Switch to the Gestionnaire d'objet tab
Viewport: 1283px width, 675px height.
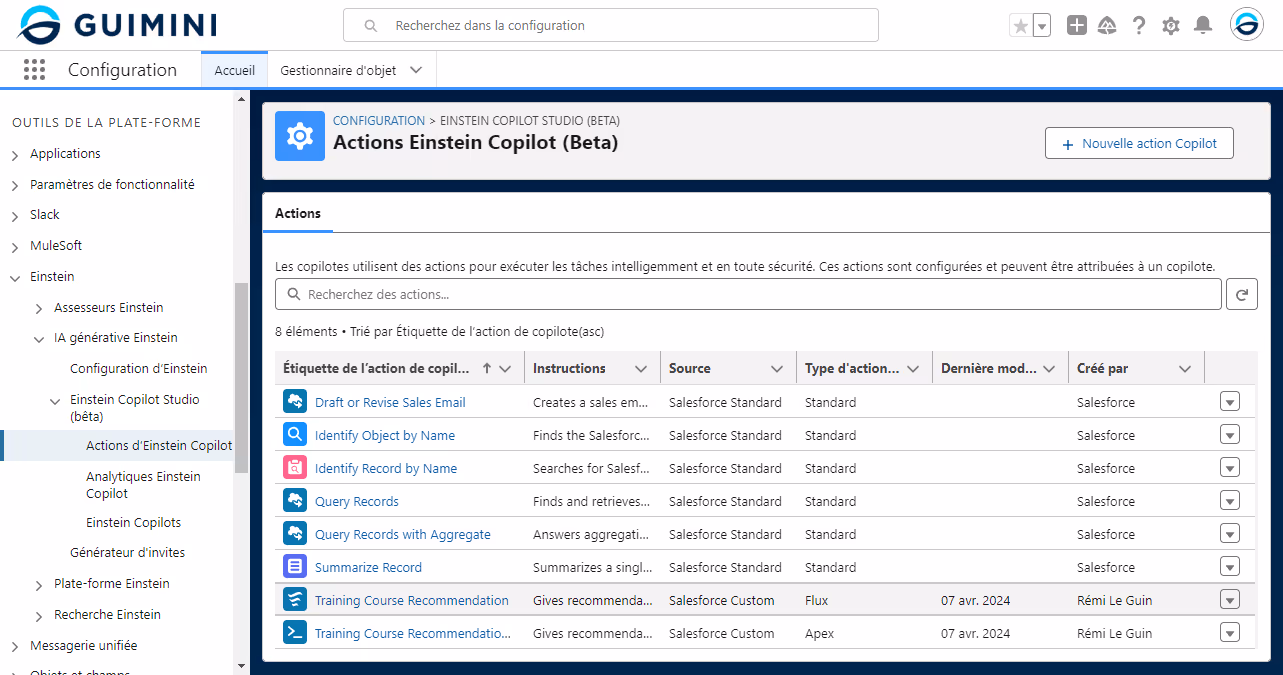[338, 70]
